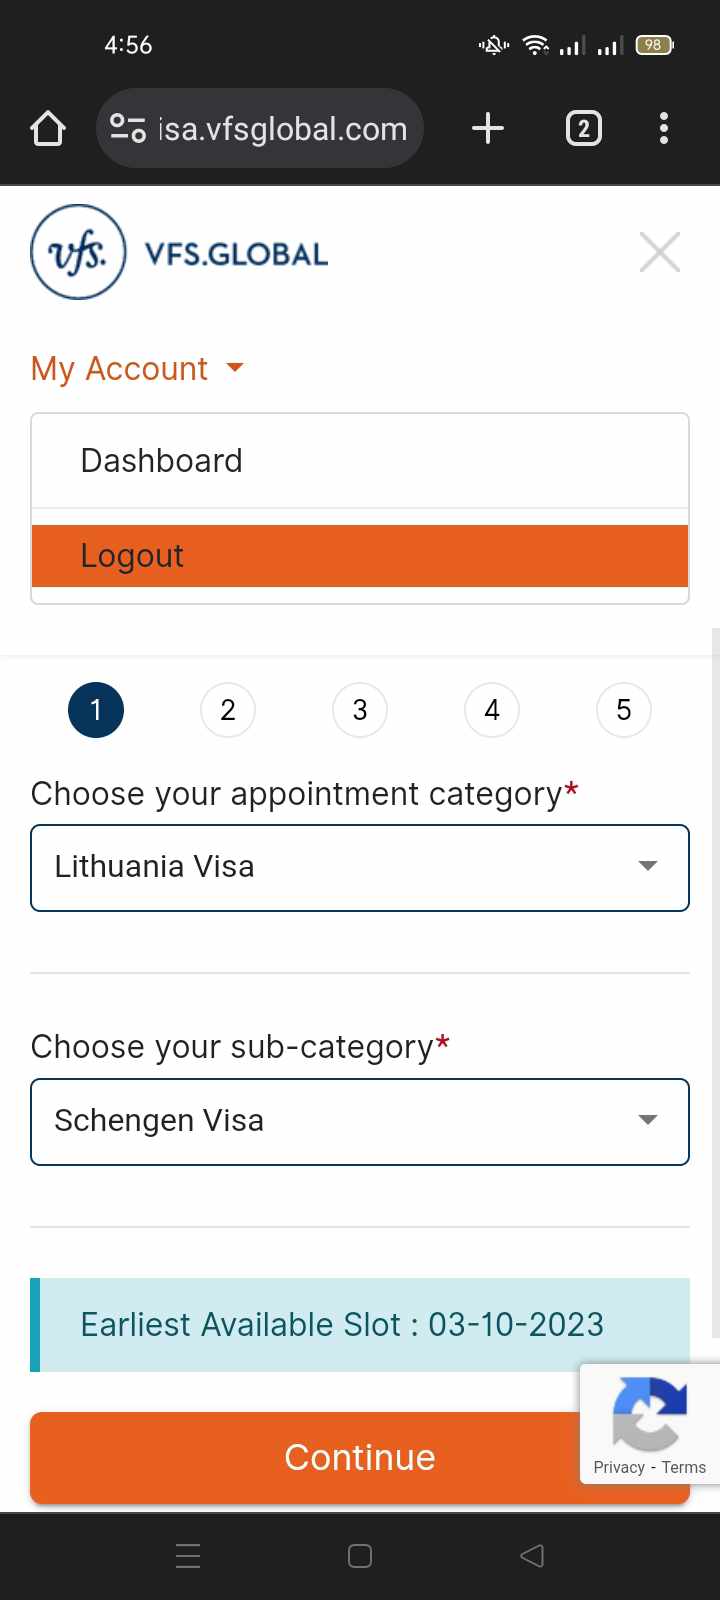Select Logout from account menu
720x1600 pixels.
(x=360, y=556)
